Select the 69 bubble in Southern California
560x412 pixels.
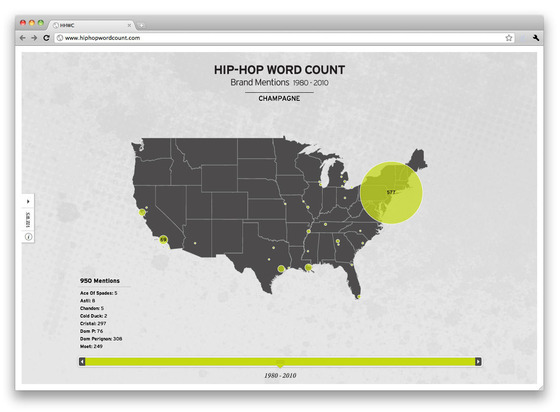pyautogui.click(x=163, y=240)
